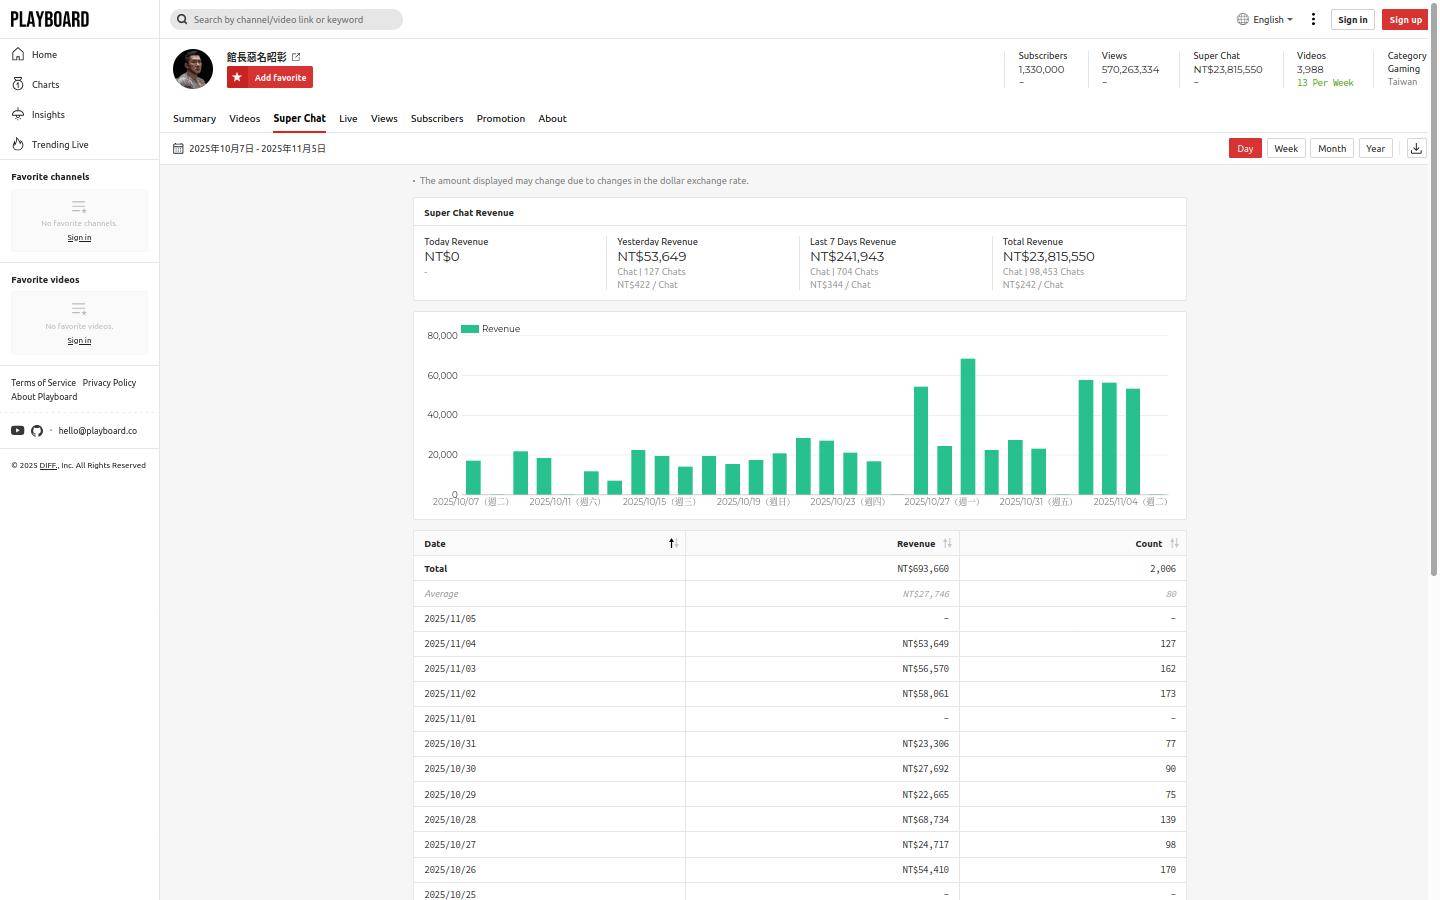Open the Videos tab
Viewport: 1440px width, 900px height.
coord(244,119)
